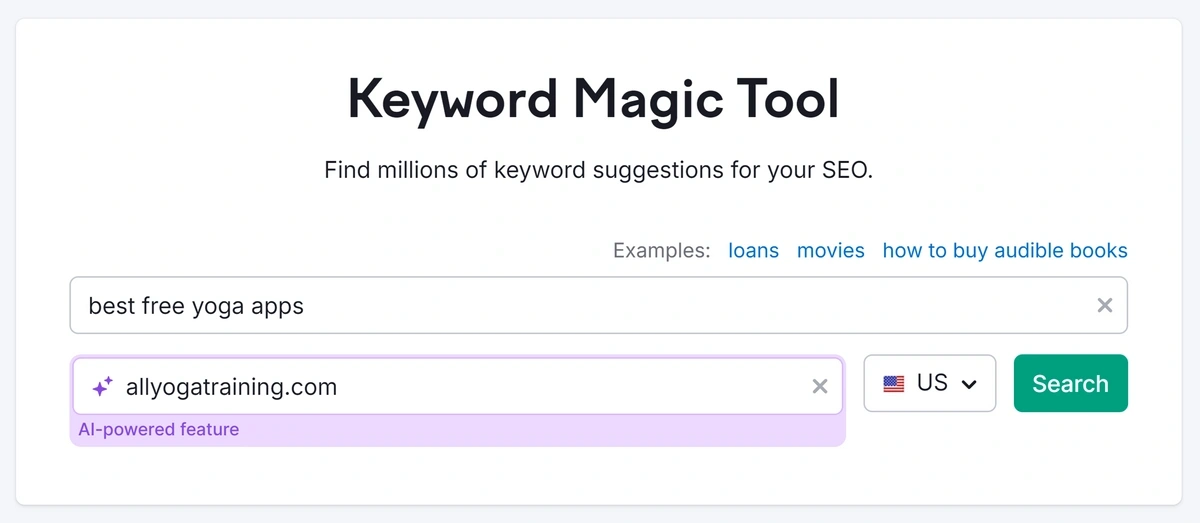Screen dimensions: 1200x523
Task: Click the 'Examples:' label
Action: pos(662,250)
